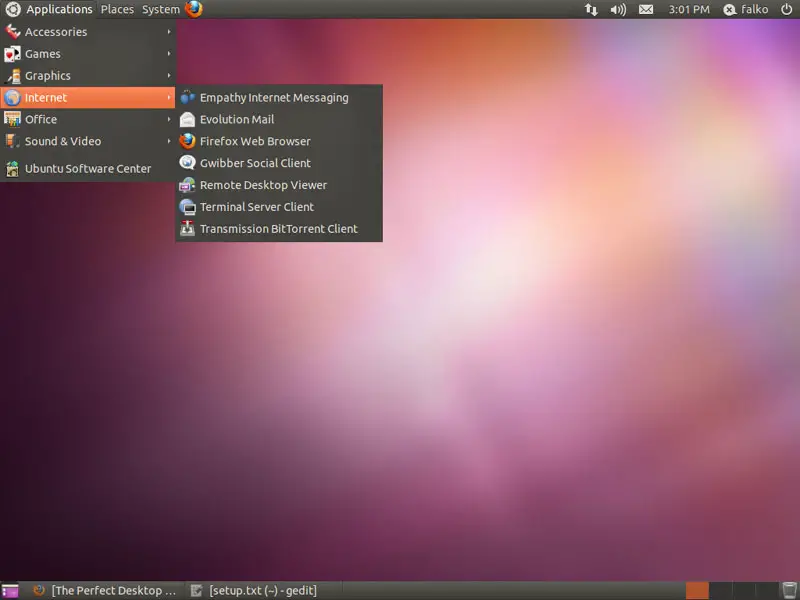
Task: Select the Firefox Web Browser entry
Action: [279, 141]
